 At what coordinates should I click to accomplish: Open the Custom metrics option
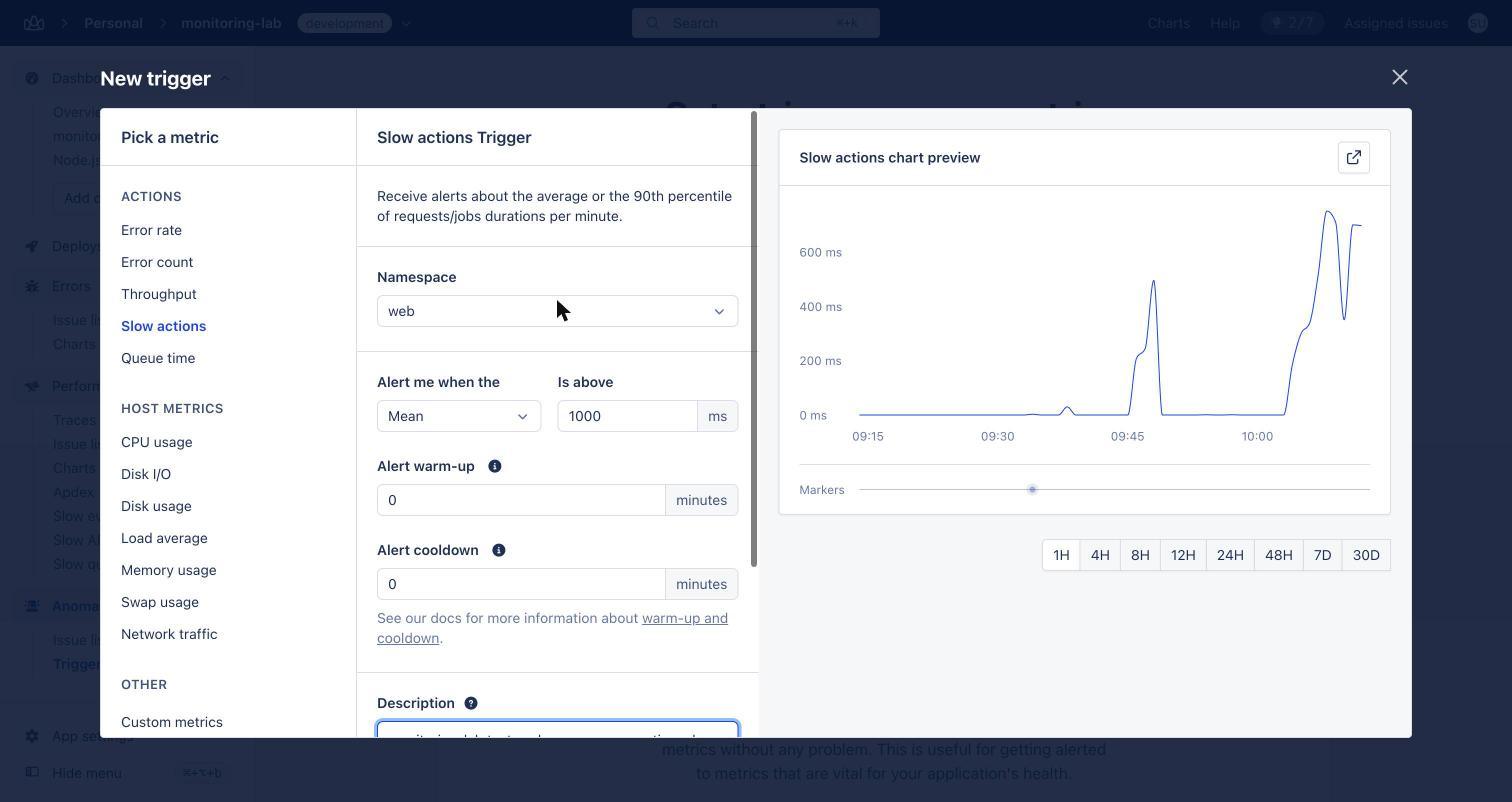pyautogui.click(x=172, y=722)
